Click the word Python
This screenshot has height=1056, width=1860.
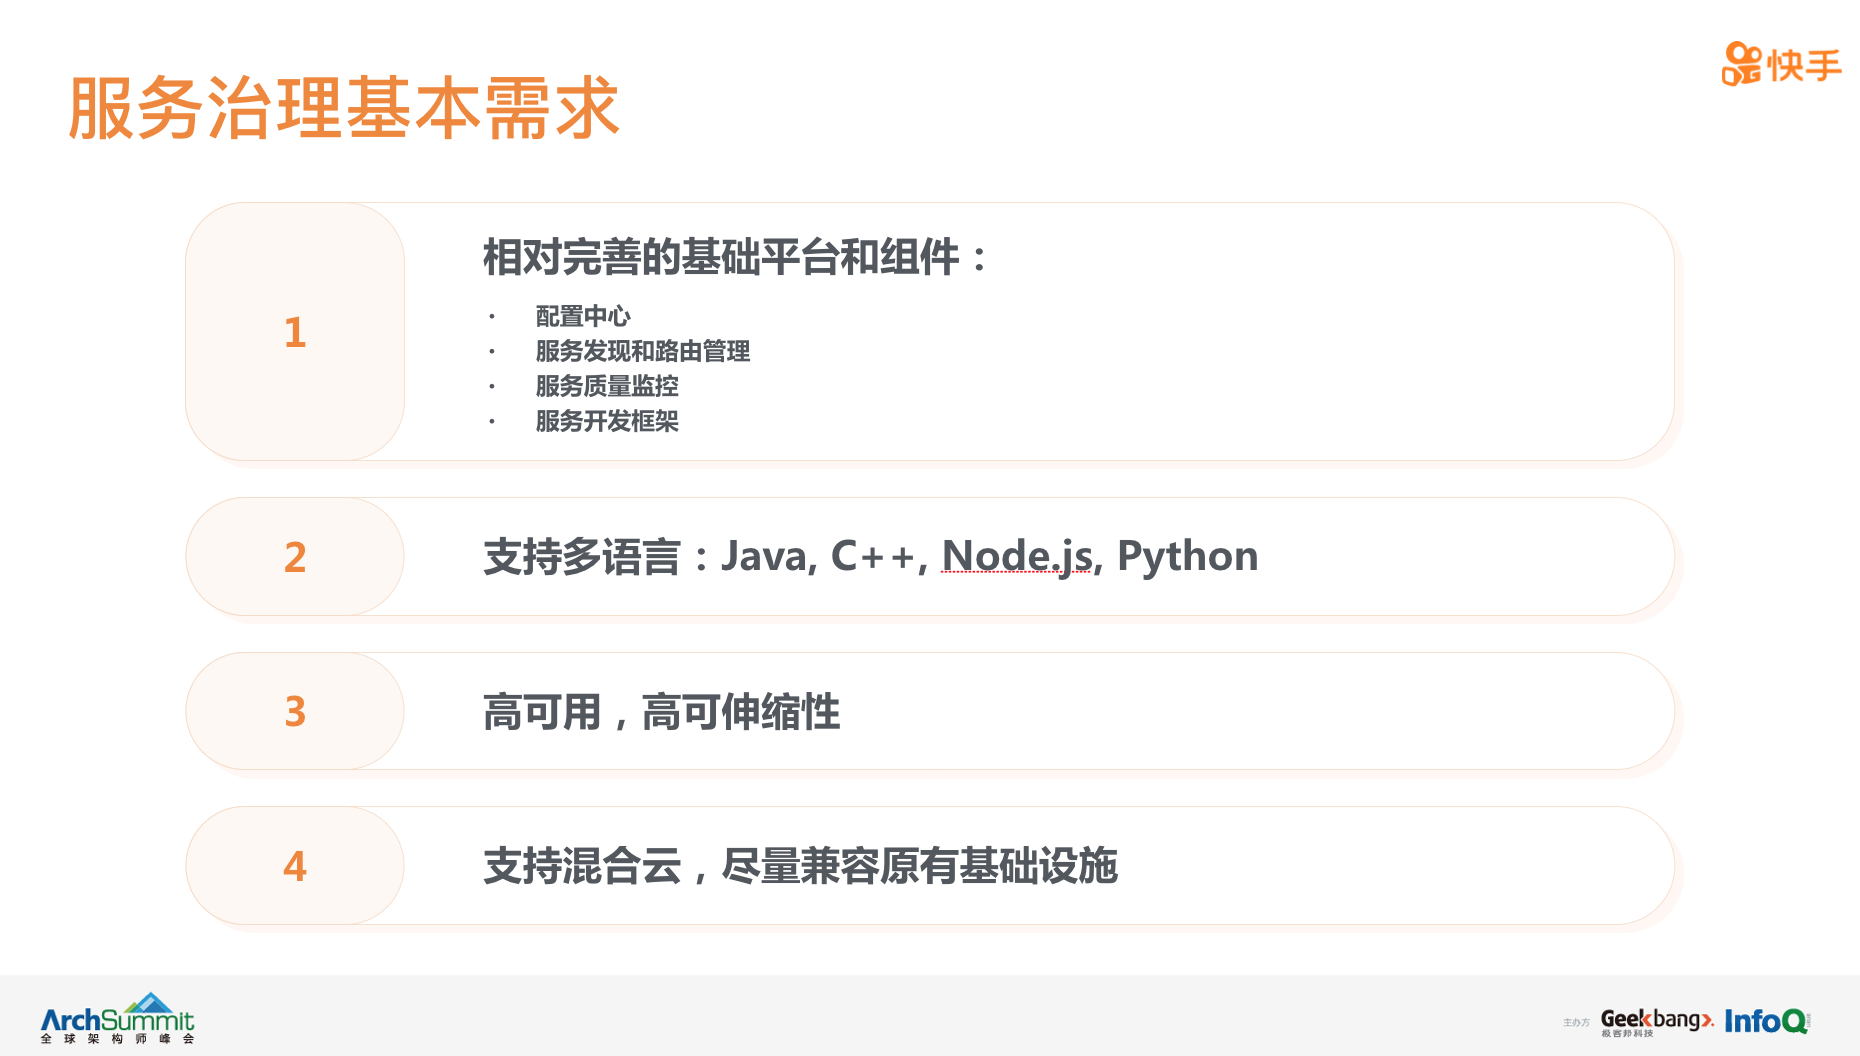tap(1187, 556)
